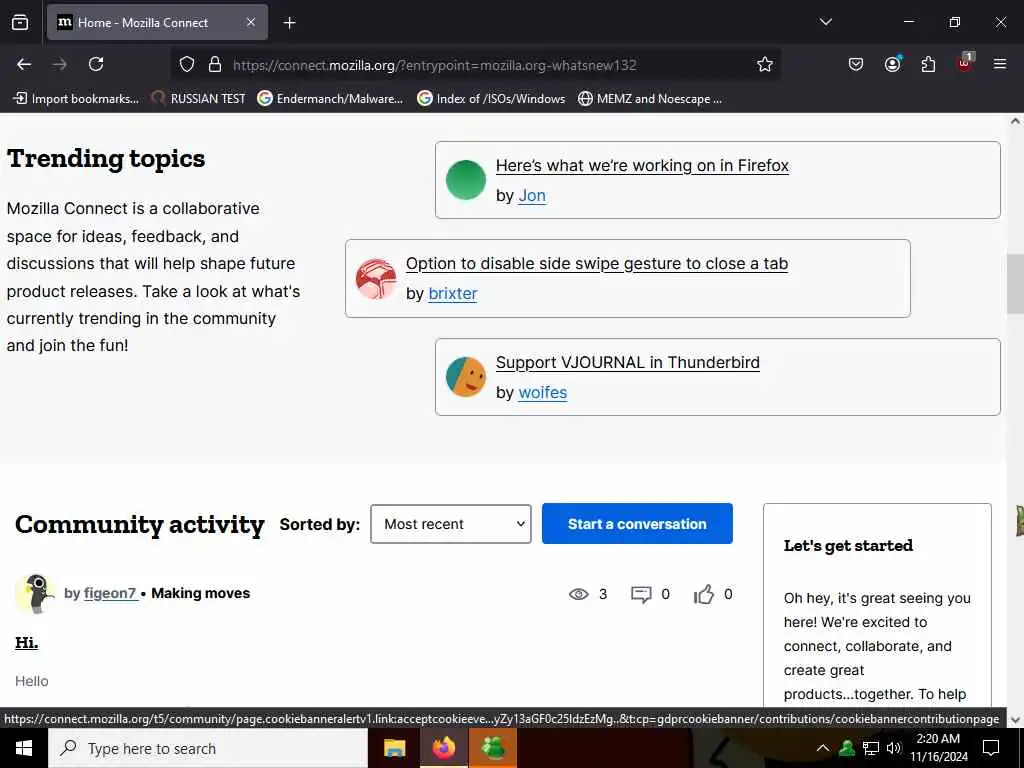Reload the current page
1024x768 pixels.
point(96,64)
